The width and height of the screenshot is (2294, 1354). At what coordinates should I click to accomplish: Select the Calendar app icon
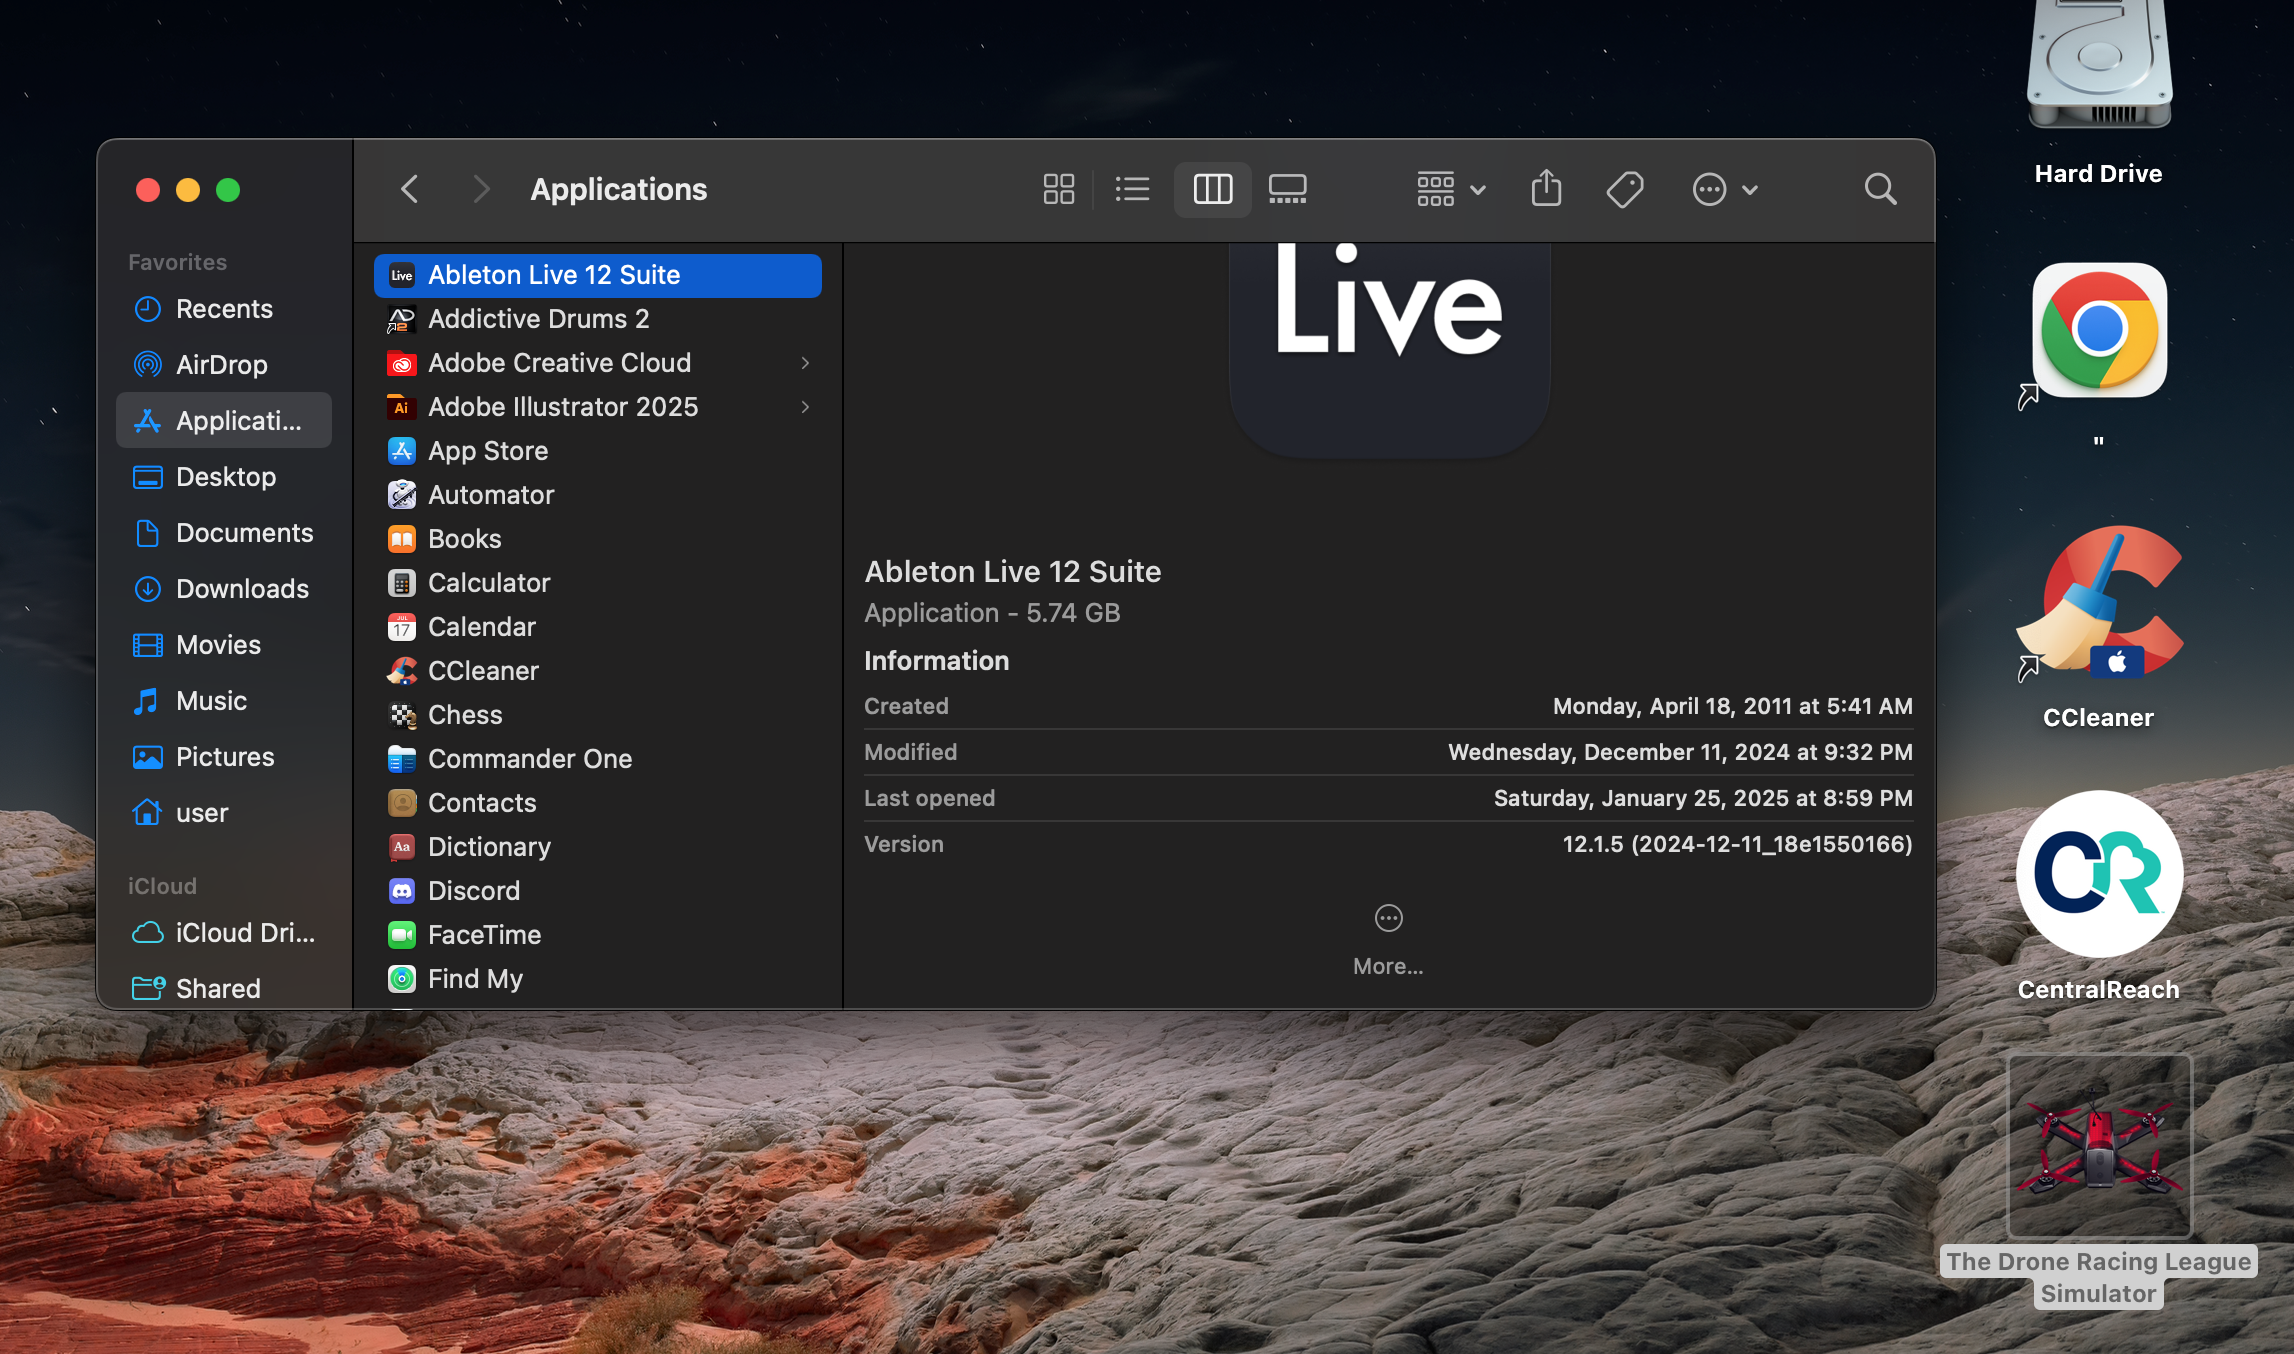click(401, 627)
